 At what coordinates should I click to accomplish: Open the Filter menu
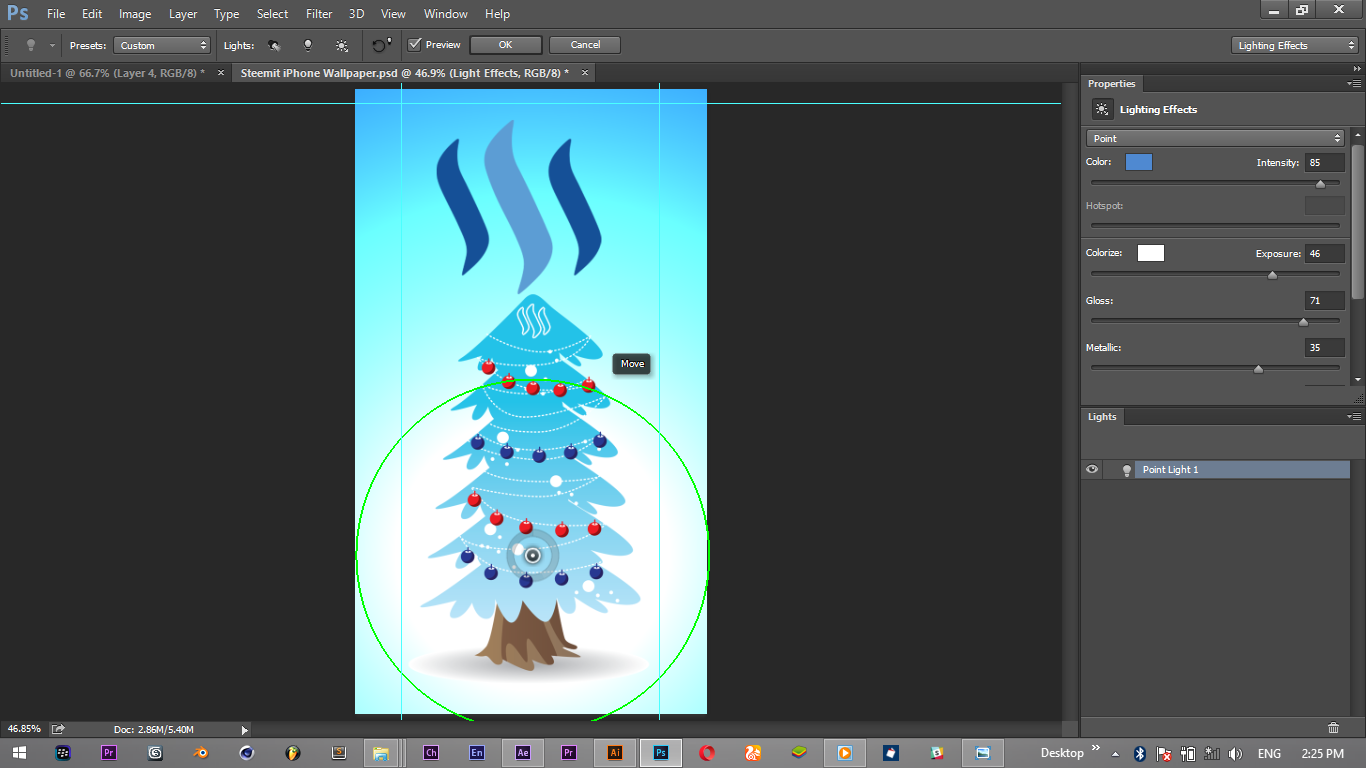pos(319,14)
